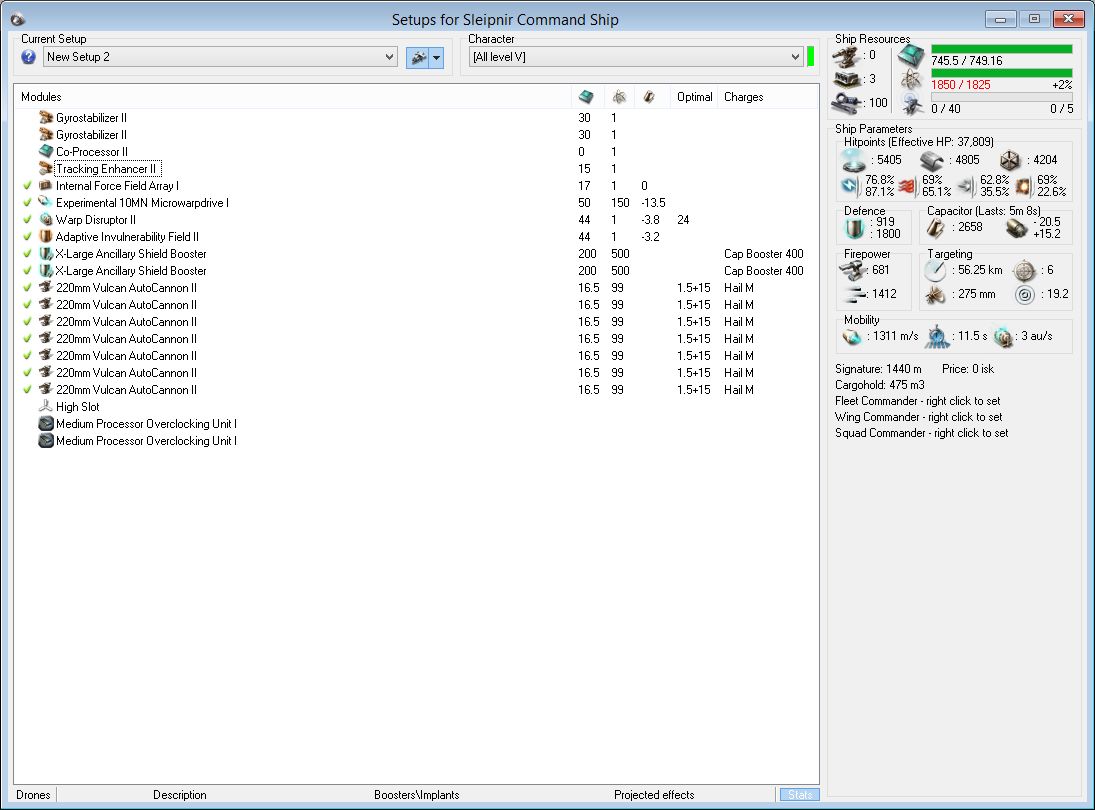1095x810 pixels.
Task: Click the capacitor column header icon
Action: click(649, 97)
